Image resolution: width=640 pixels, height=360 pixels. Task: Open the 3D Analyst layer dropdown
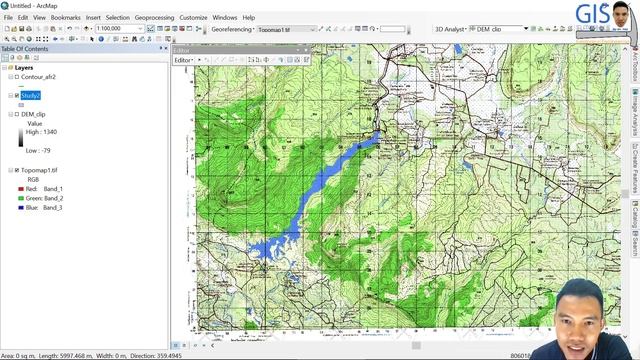[526, 29]
